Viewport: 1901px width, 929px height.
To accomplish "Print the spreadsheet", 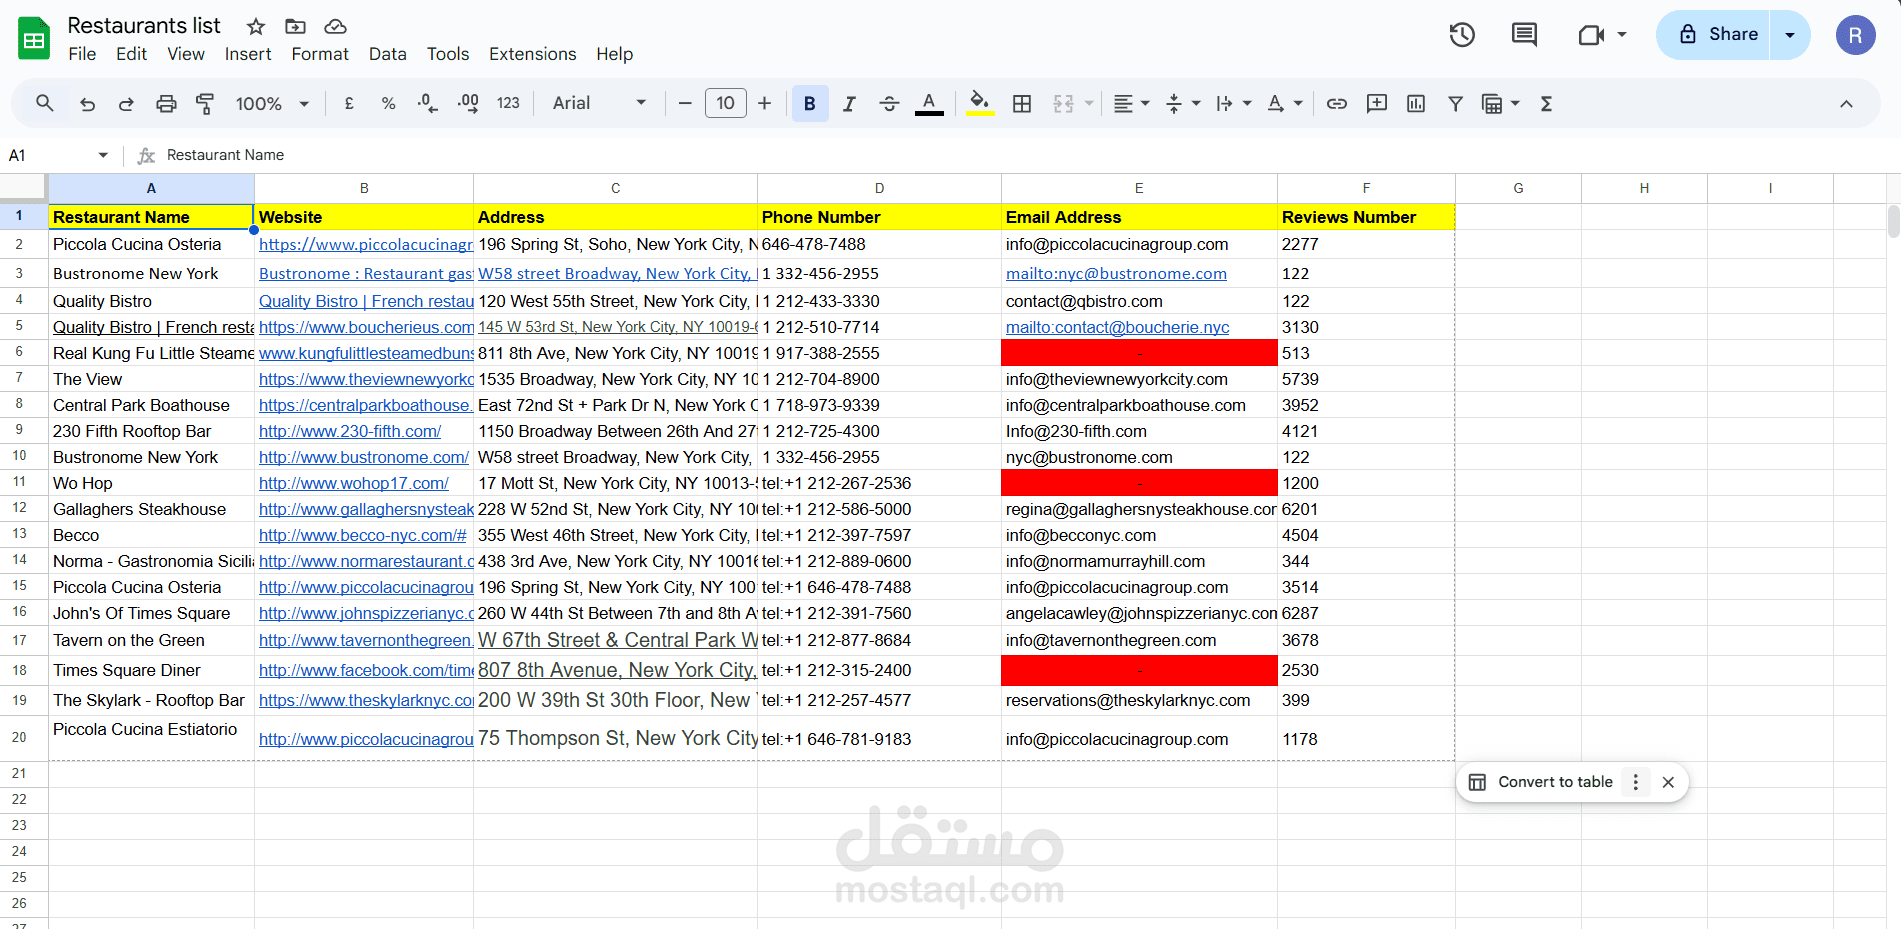I will (166, 103).
